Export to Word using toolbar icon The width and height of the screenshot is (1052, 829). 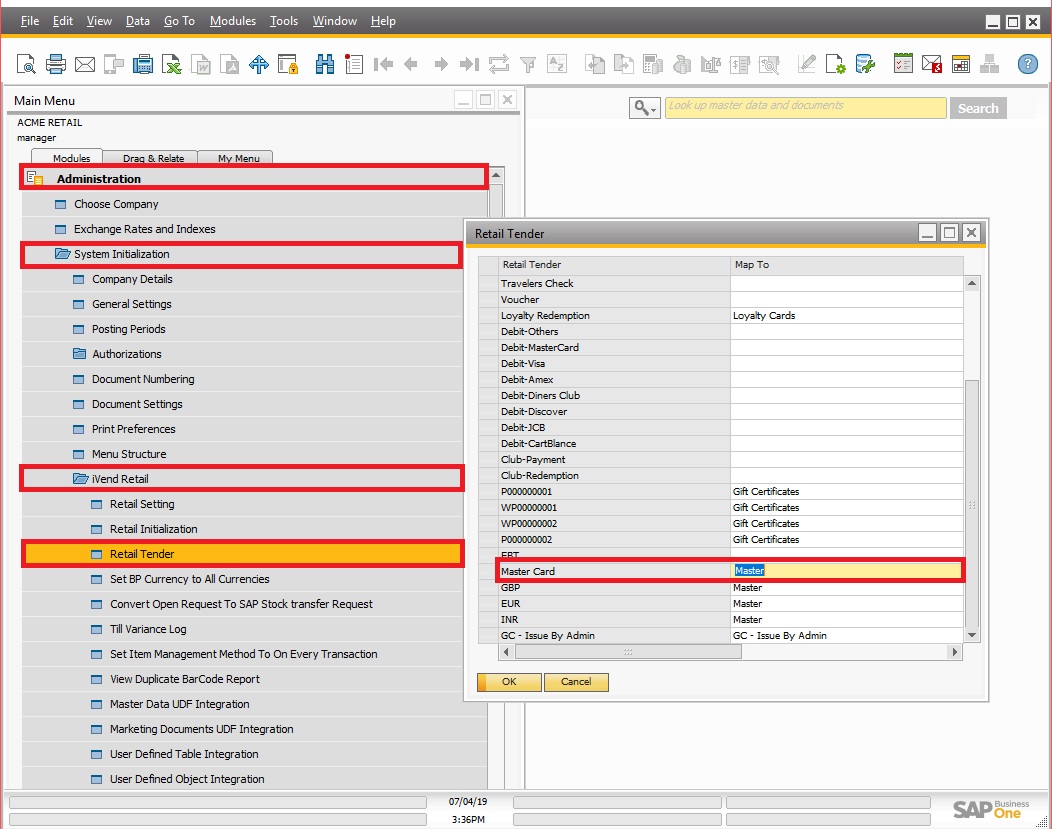point(201,64)
